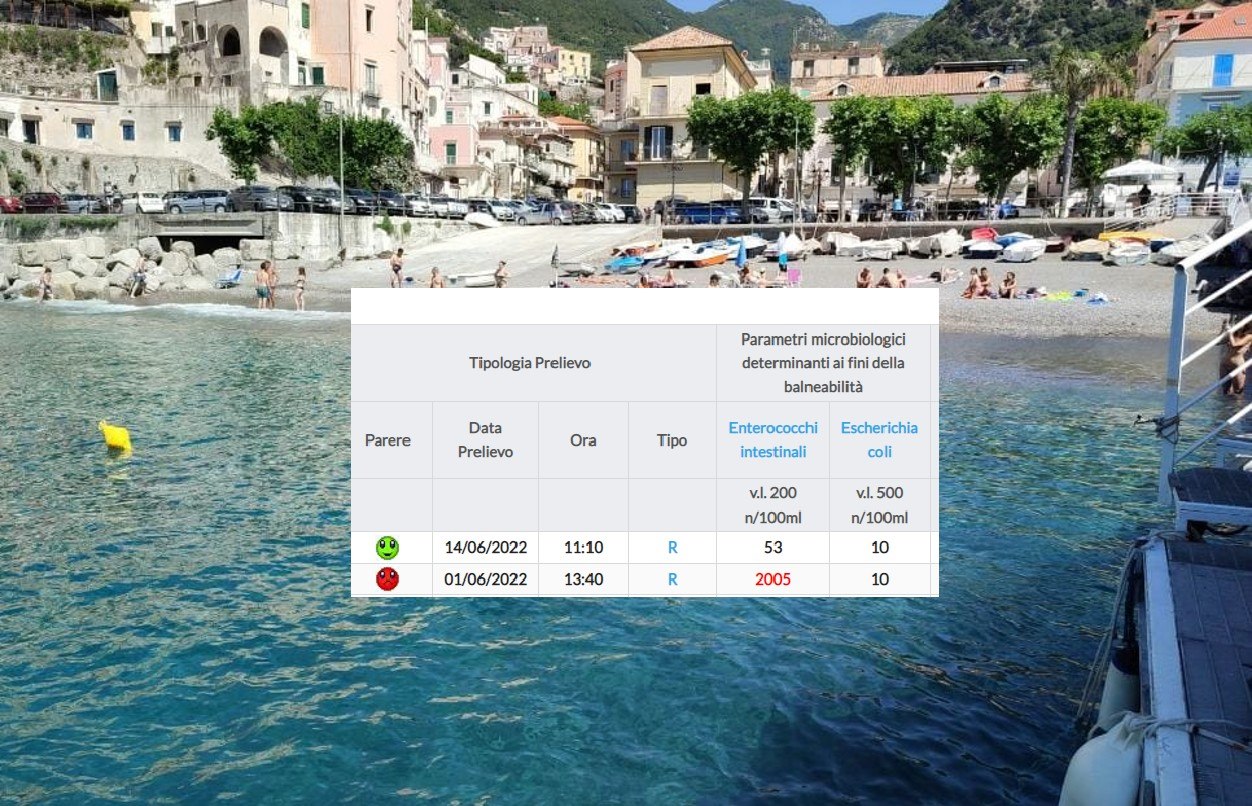Open the Enterococchi intestinali link
1252x806 pixels.
[x=773, y=440]
